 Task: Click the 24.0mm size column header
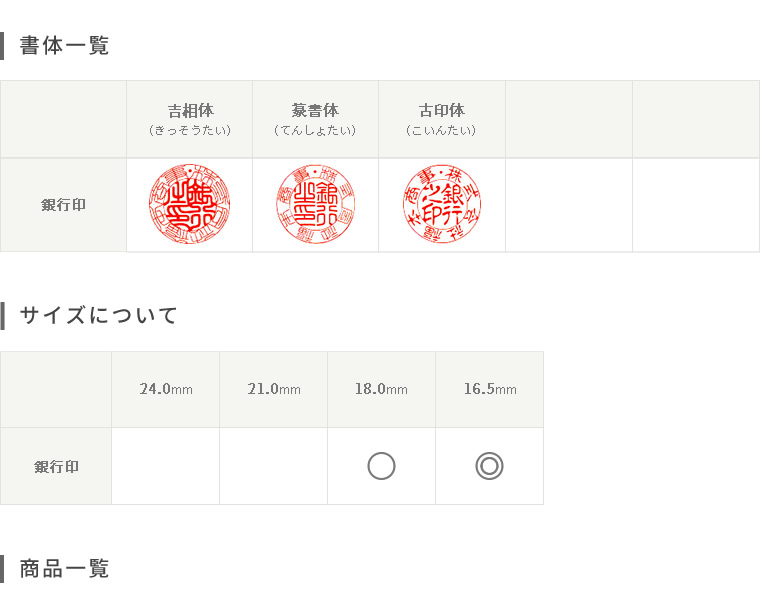[x=166, y=389]
